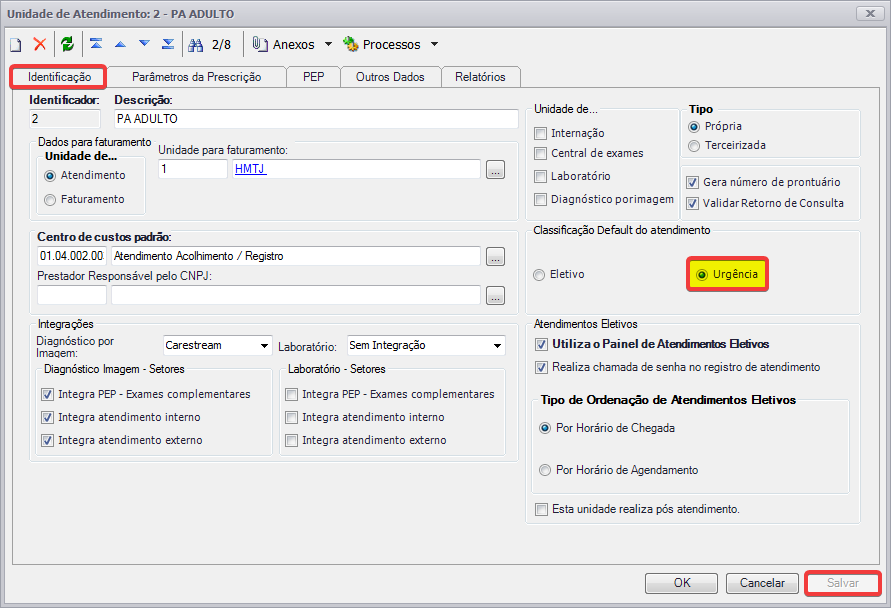Viewport: 891px width, 608px height.
Task: Open the PEP tab
Action: pos(314,77)
